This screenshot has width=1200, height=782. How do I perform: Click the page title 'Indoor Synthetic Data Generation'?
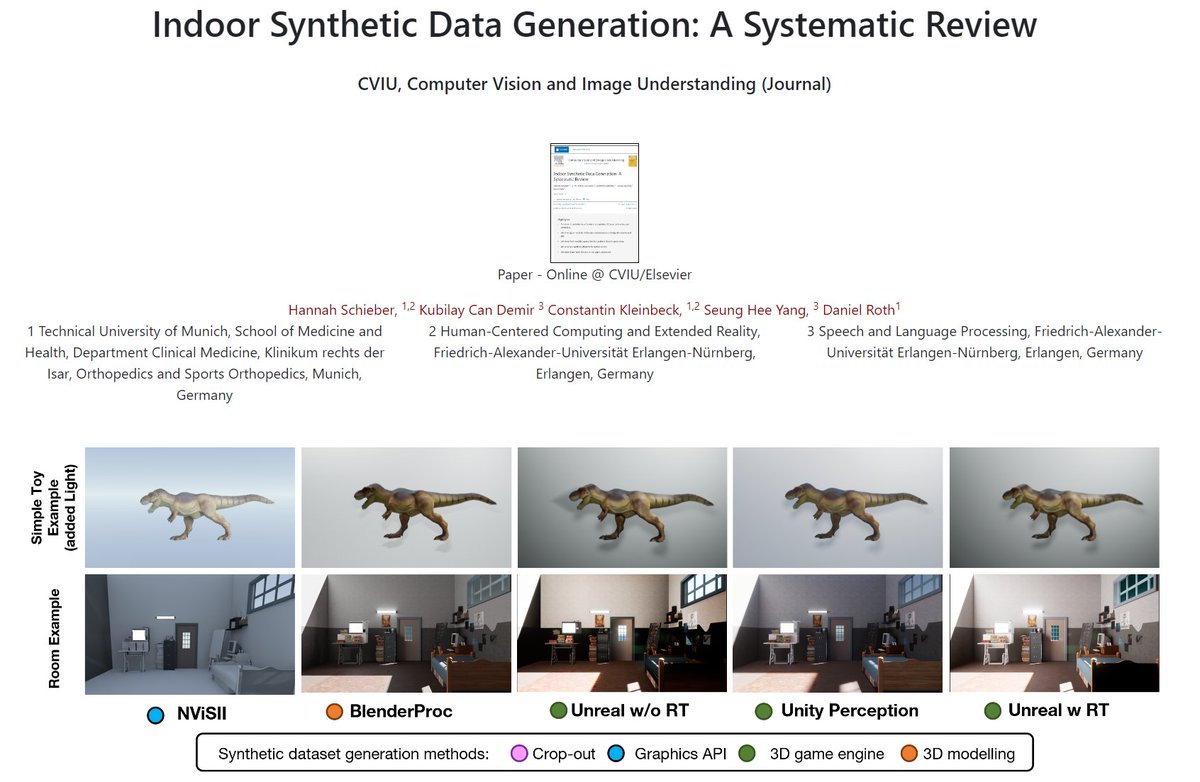[x=595, y=25]
